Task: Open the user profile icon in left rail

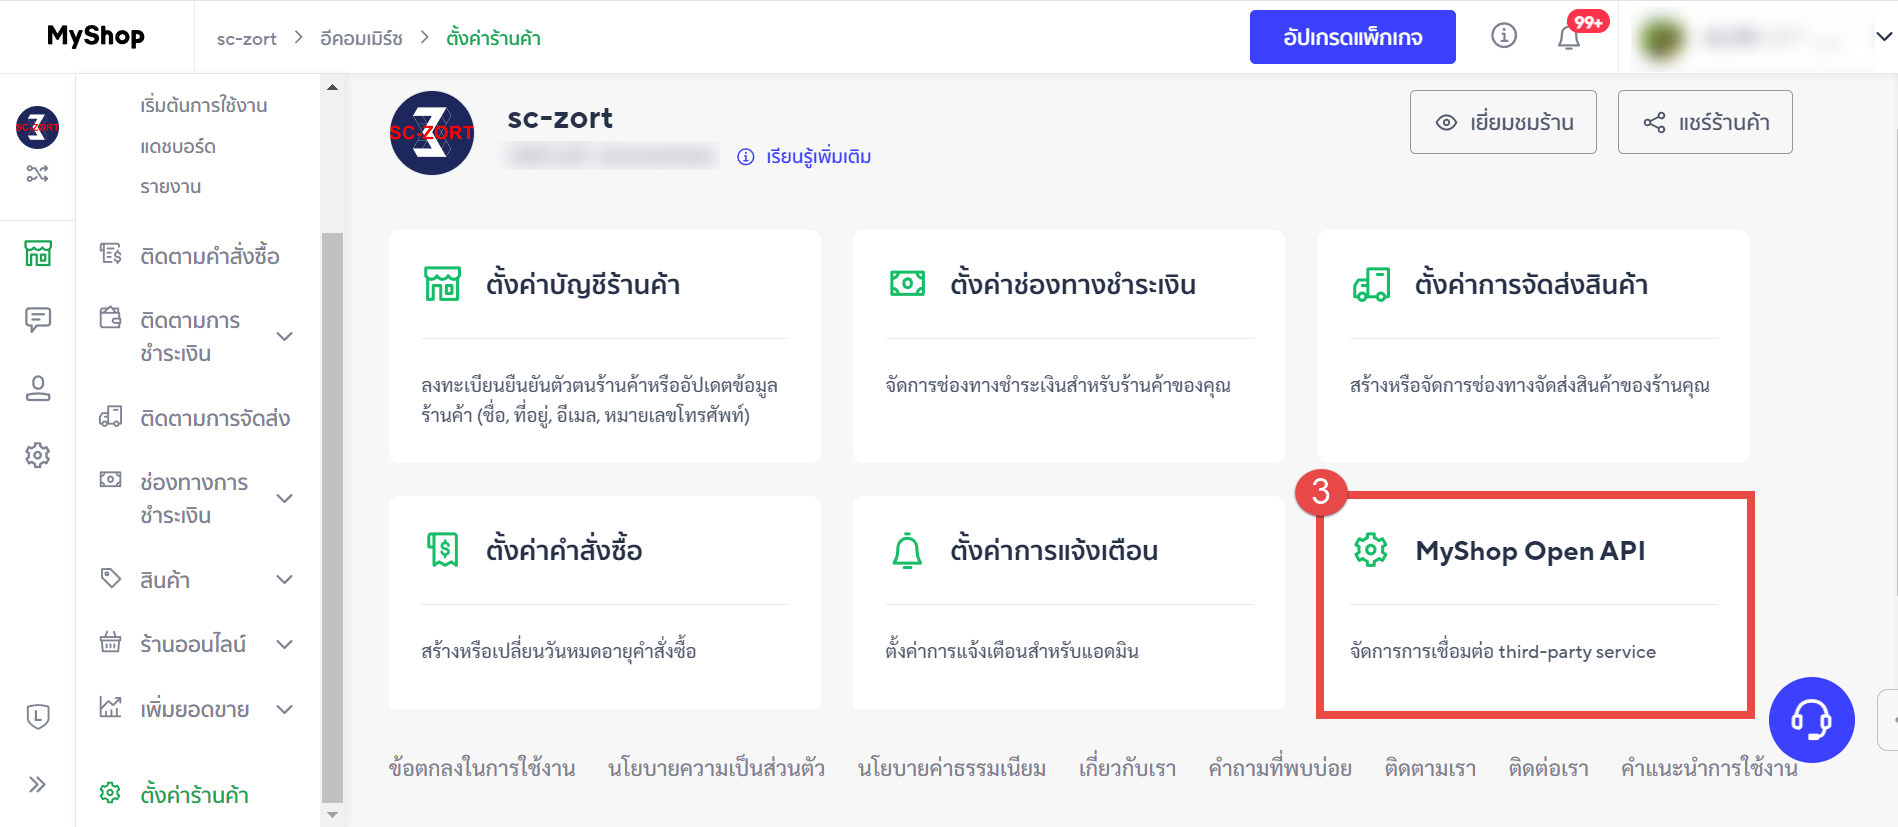Action: [38, 388]
